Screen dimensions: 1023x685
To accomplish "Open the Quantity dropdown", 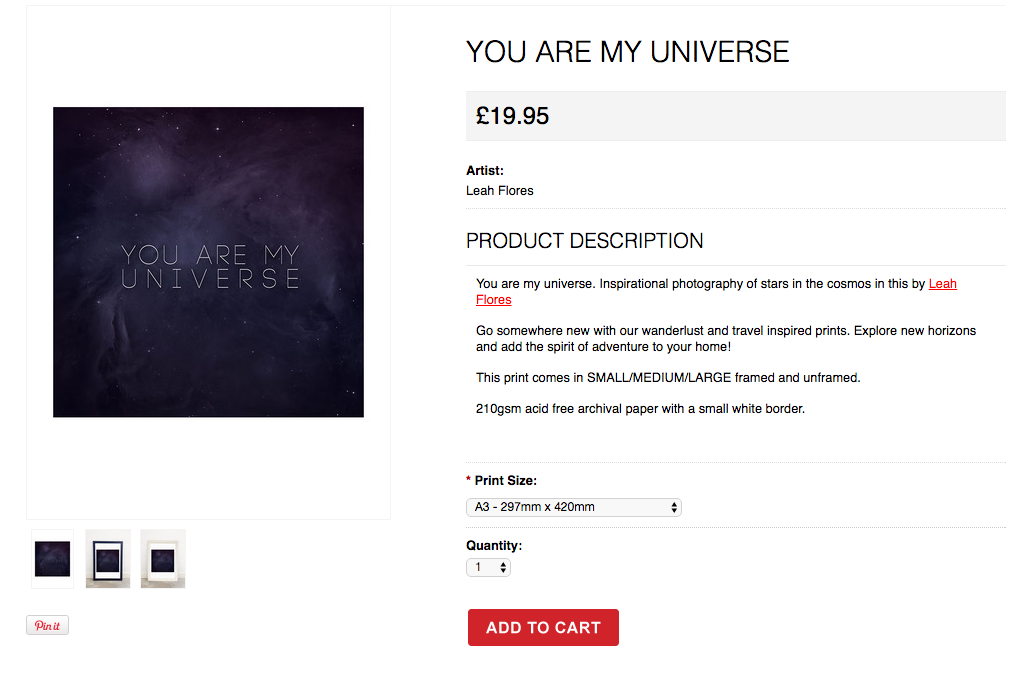I will pos(488,568).
